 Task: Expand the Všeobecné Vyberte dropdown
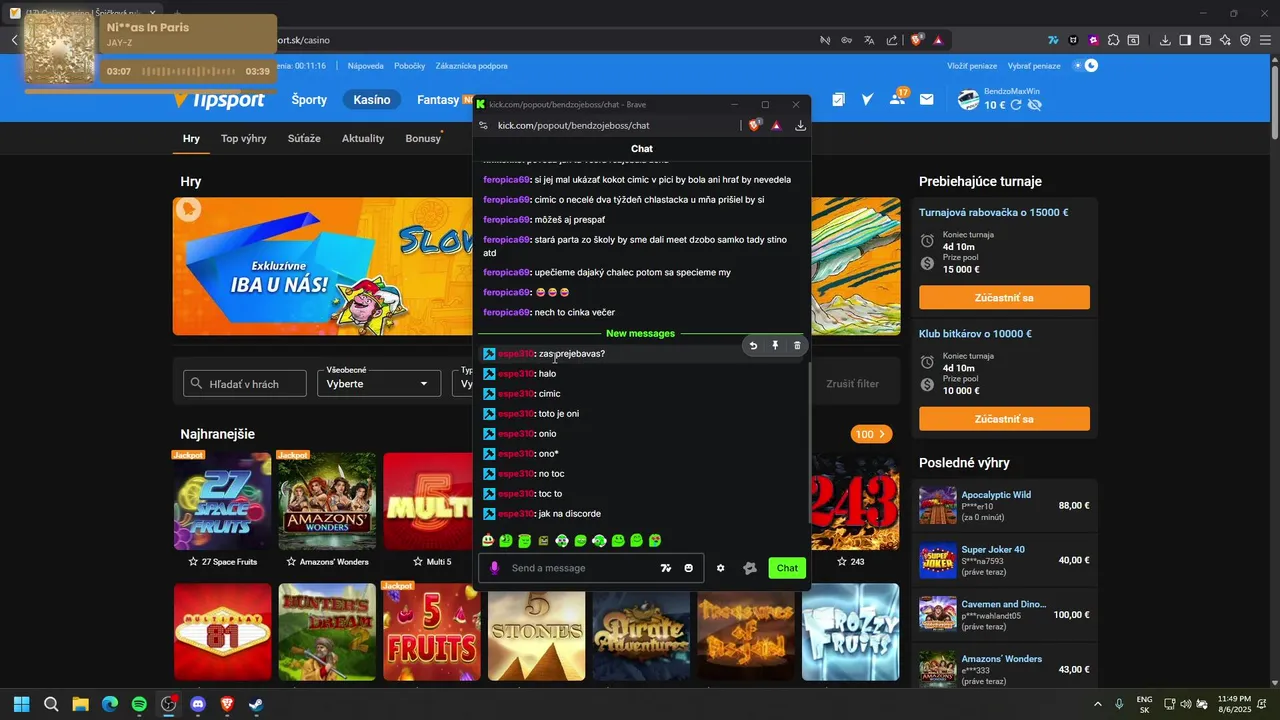click(379, 384)
